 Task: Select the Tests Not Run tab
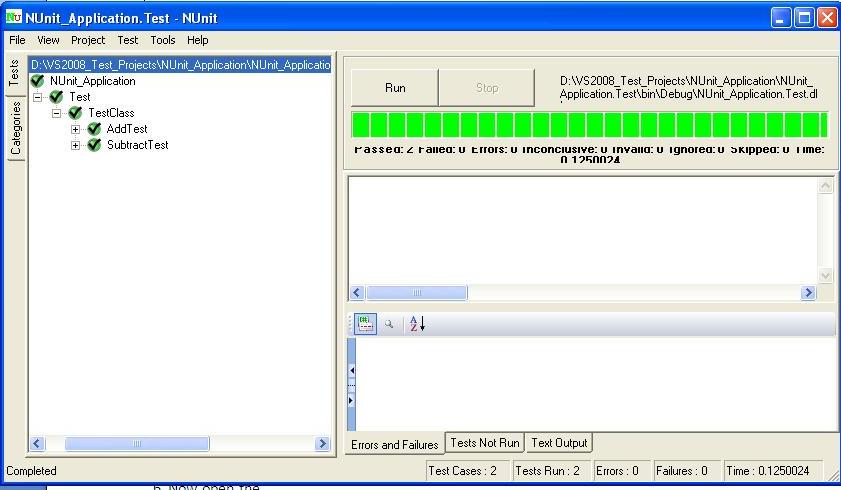[x=485, y=443]
